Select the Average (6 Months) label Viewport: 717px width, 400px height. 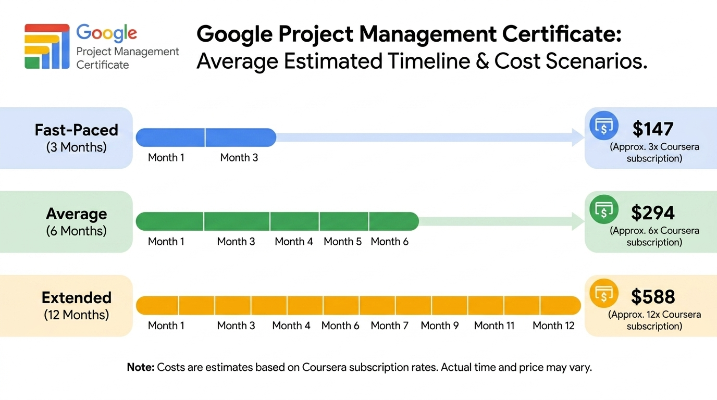pos(76,222)
